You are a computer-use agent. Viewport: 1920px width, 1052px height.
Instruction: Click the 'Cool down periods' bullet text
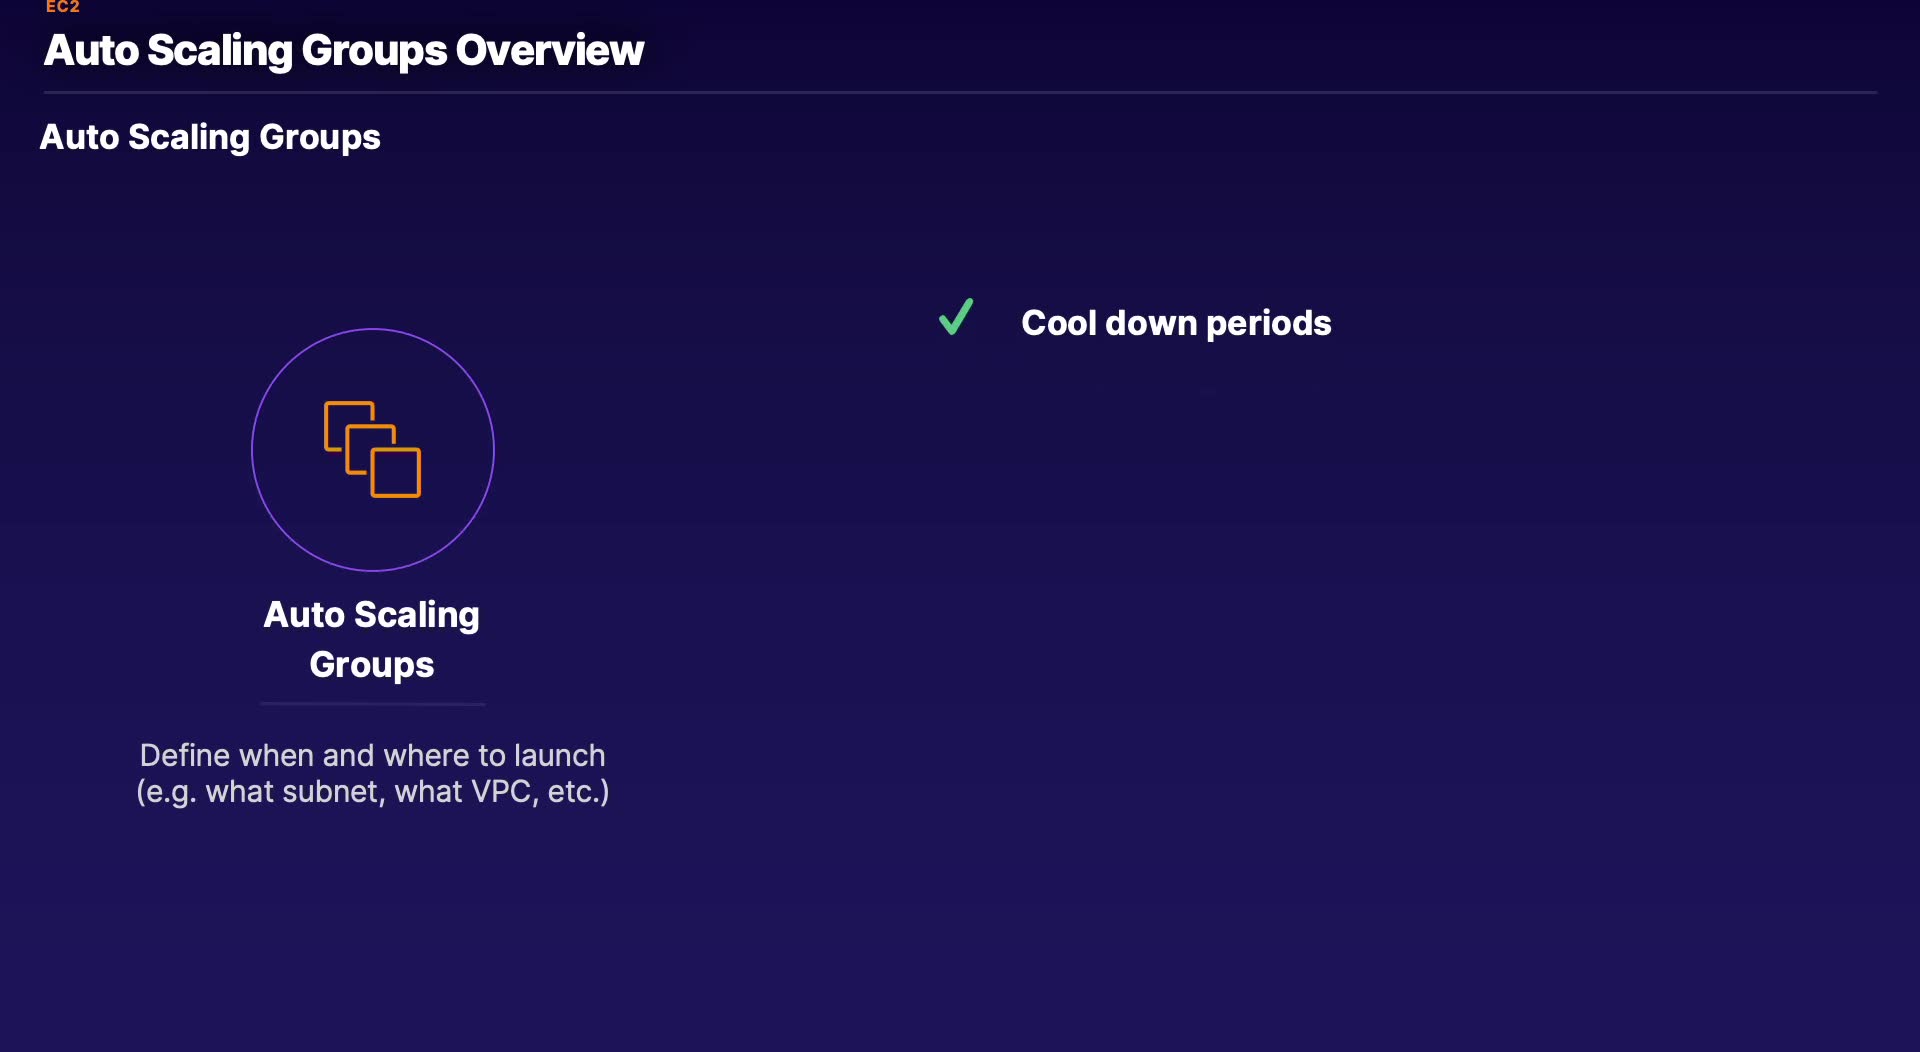[x=1176, y=323]
